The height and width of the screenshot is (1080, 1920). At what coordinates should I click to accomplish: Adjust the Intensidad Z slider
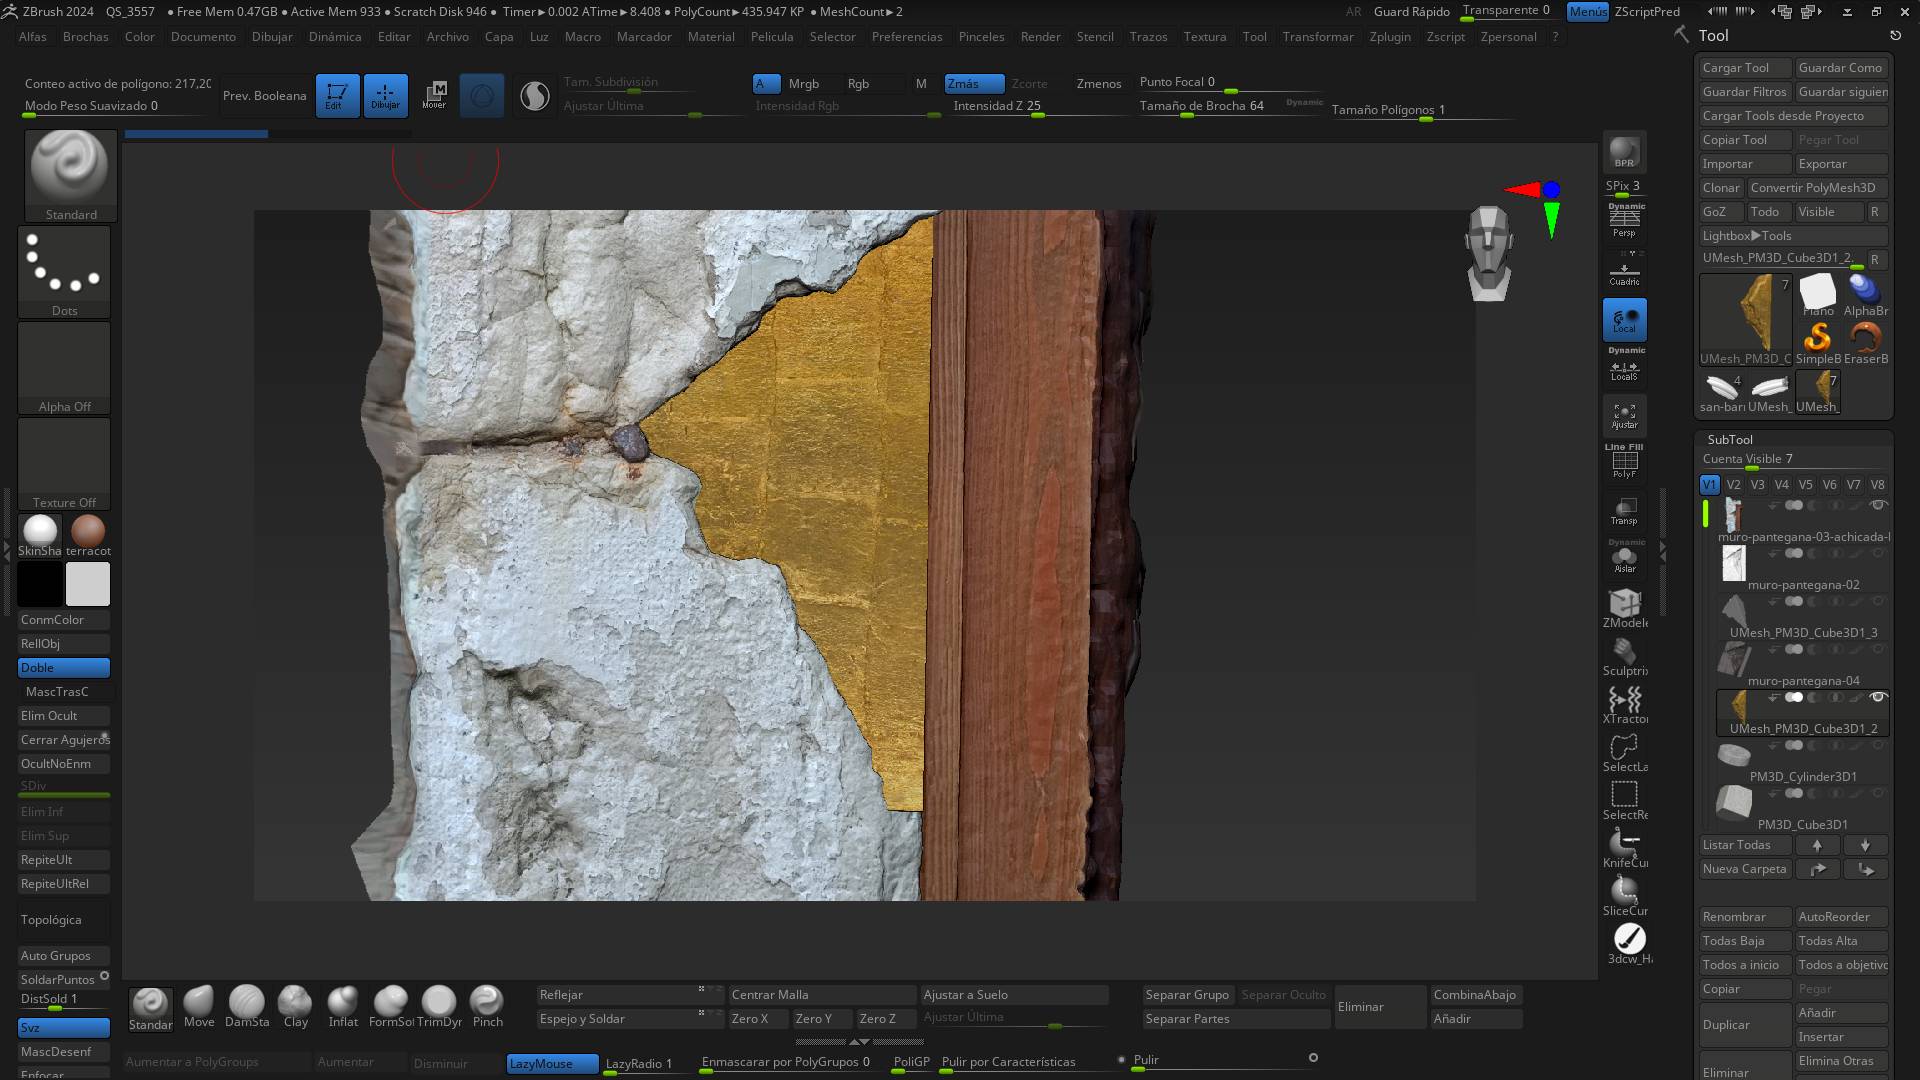tap(1000, 106)
